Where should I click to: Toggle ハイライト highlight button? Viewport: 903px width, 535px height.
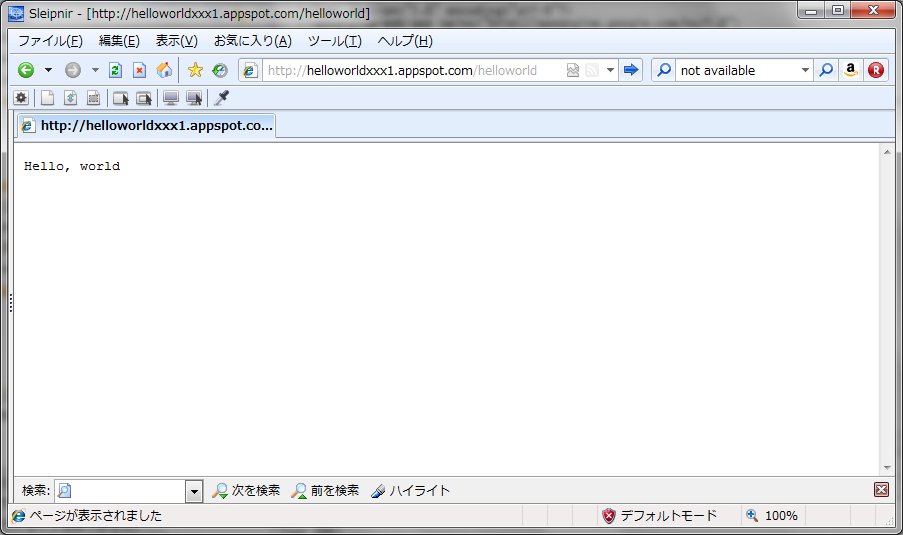(411, 491)
